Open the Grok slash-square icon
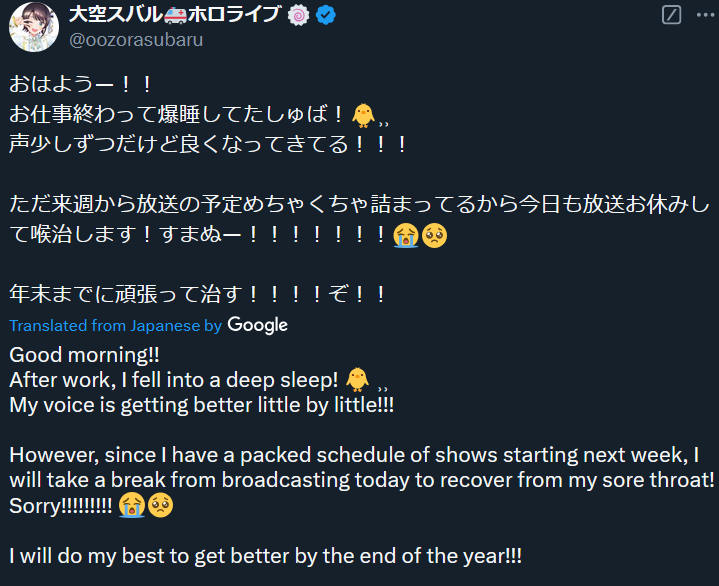Screen dimensions: 719x586 [x=671, y=15]
